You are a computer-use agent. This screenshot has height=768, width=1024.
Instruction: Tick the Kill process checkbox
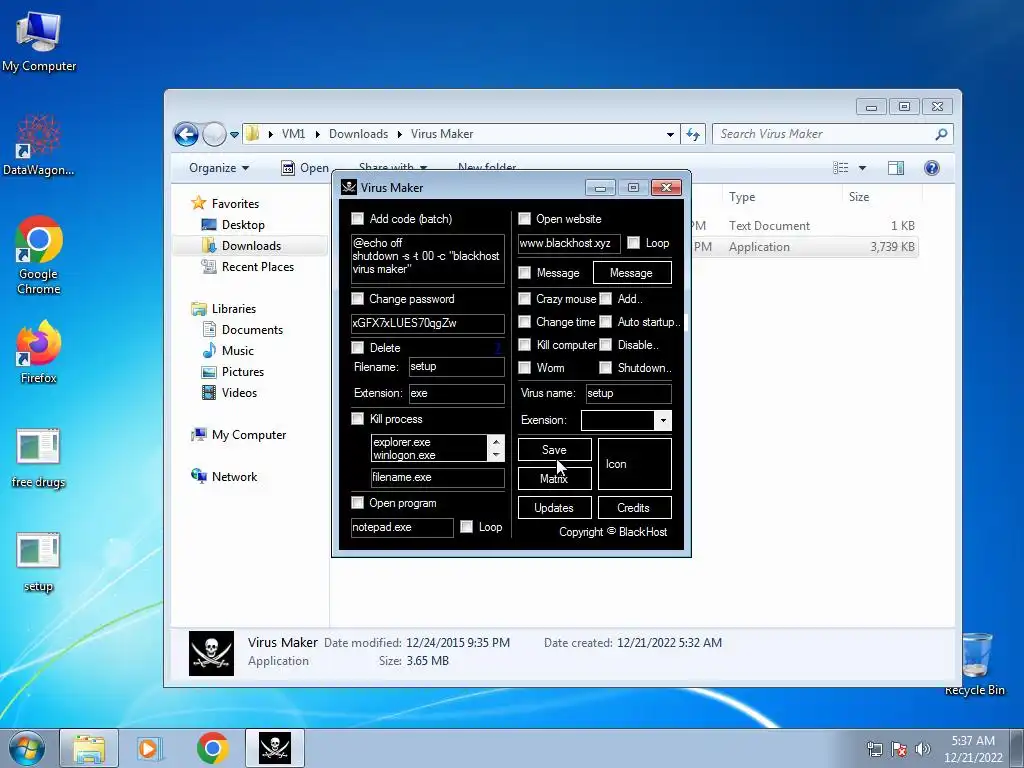pos(357,419)
